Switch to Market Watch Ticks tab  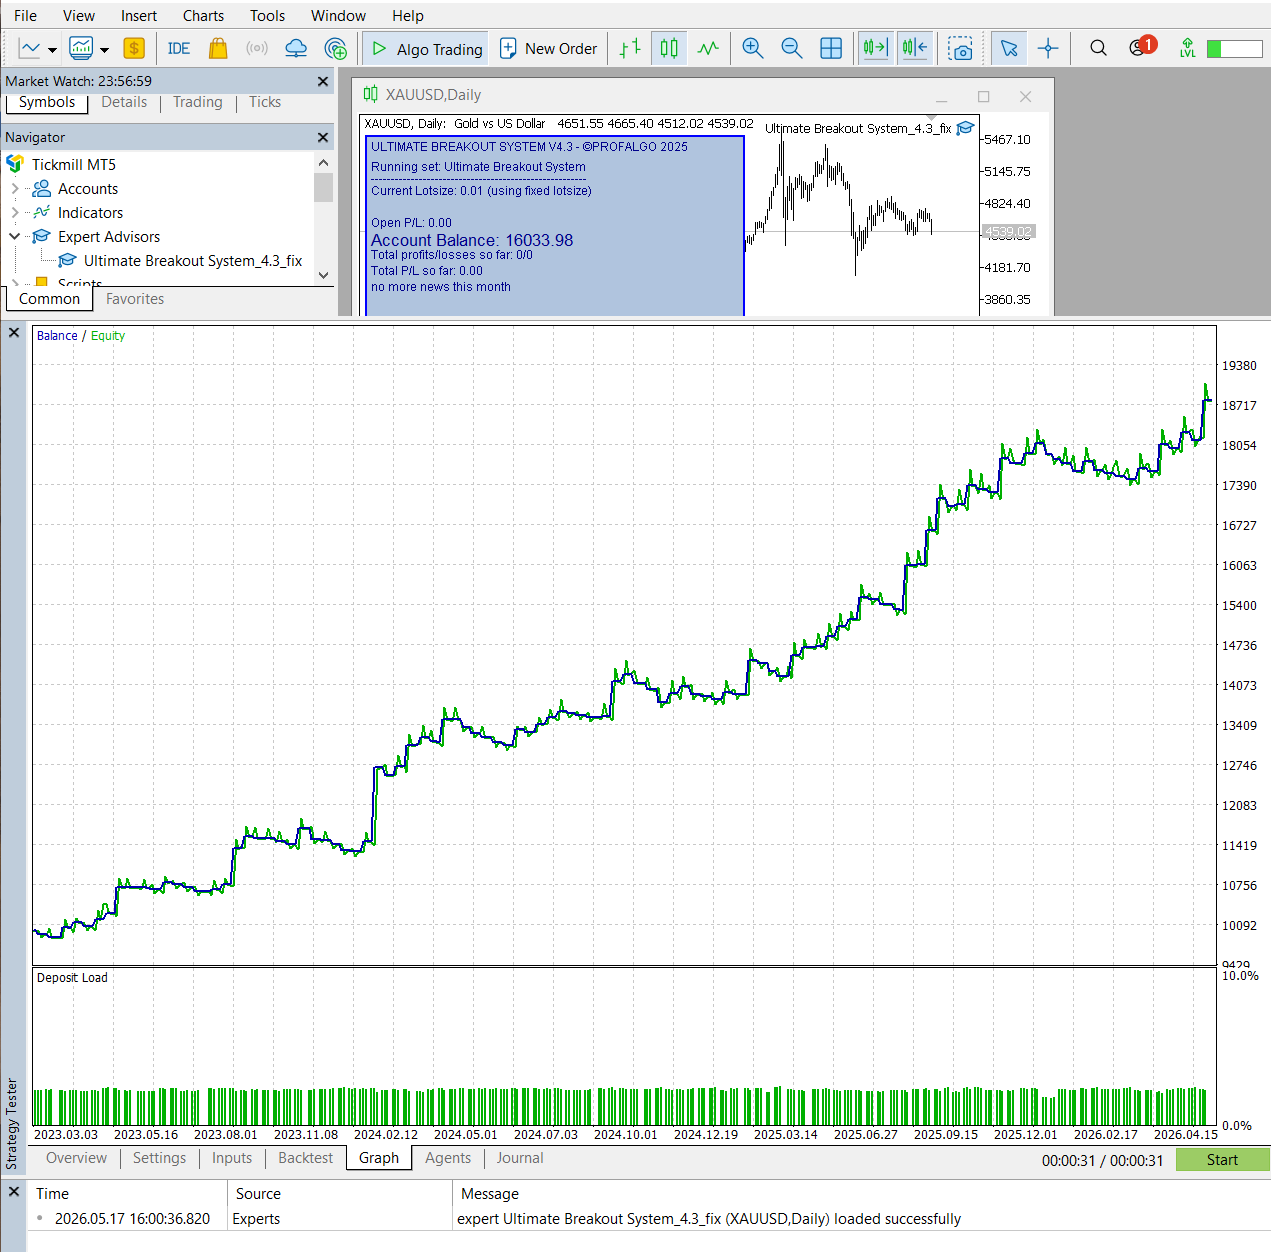point(265,102)
